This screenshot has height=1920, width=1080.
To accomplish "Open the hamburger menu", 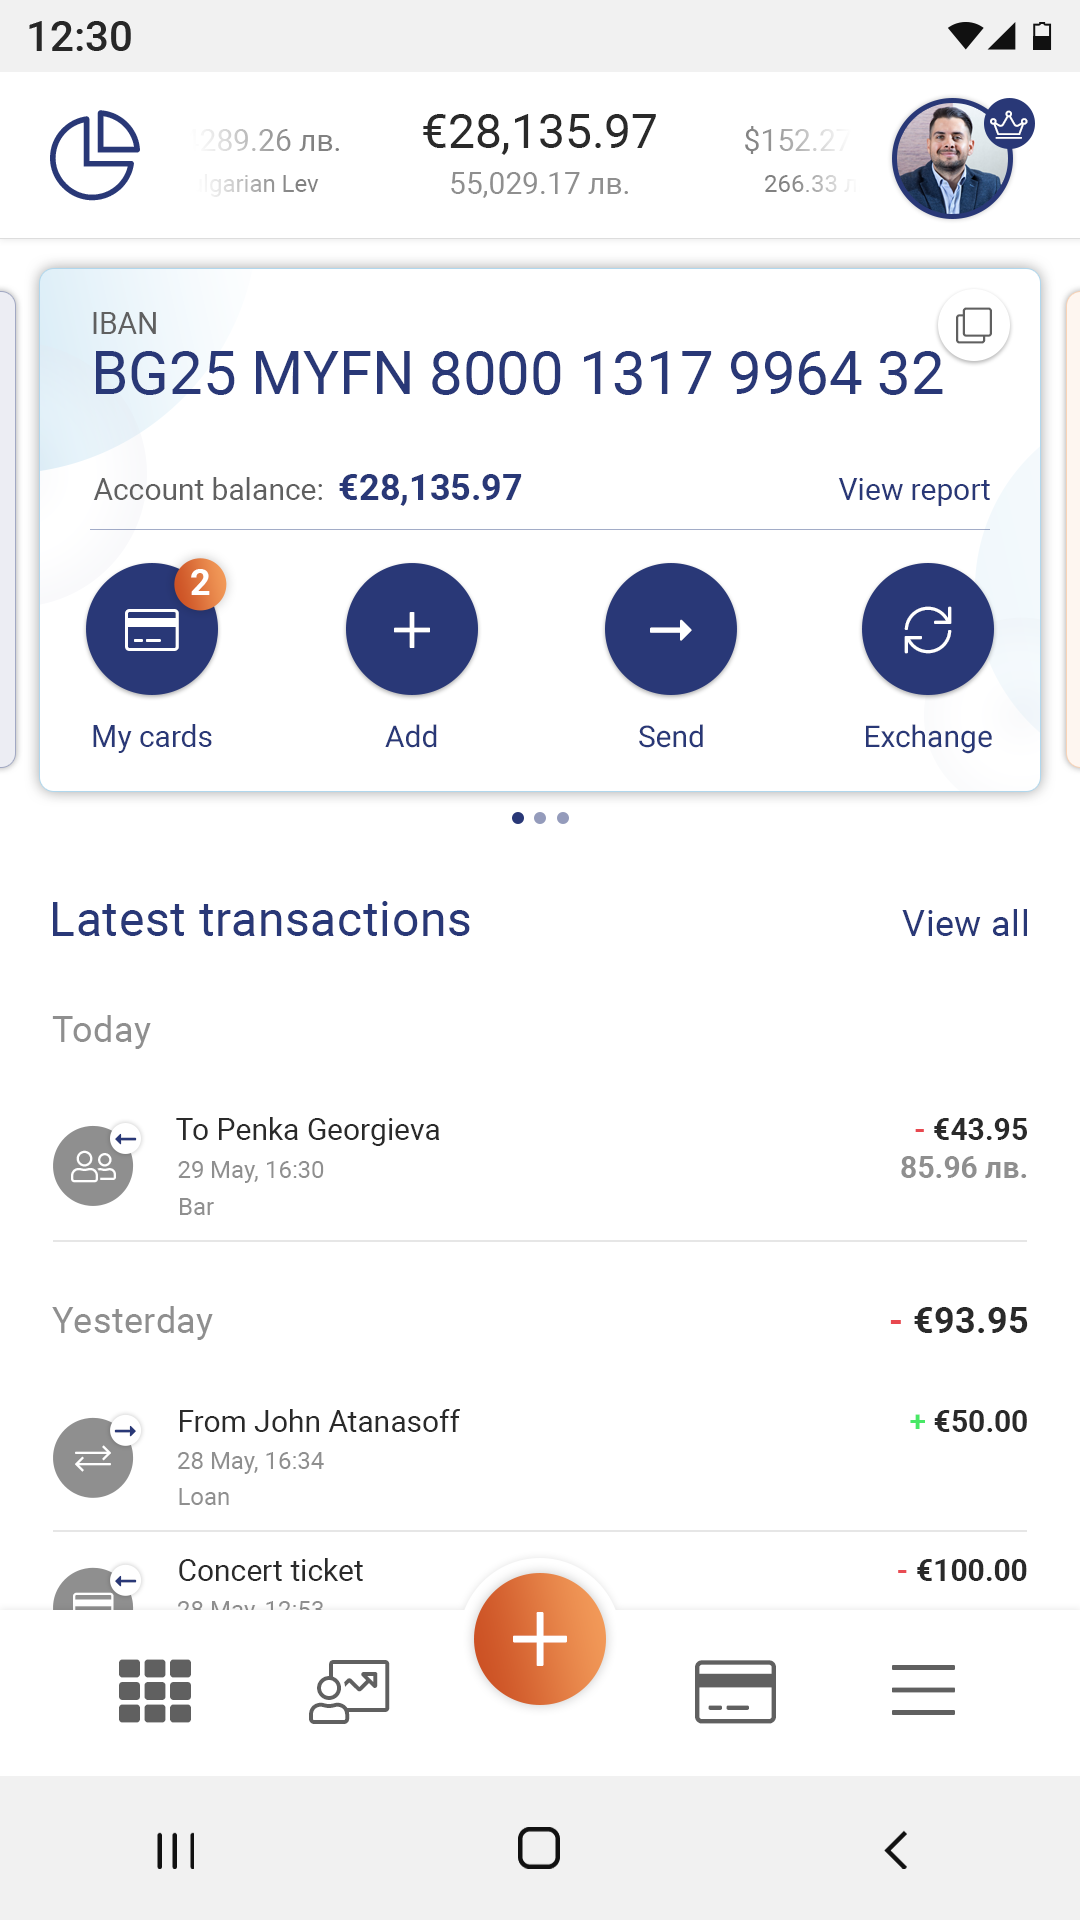I will [x=923, y=1691].
